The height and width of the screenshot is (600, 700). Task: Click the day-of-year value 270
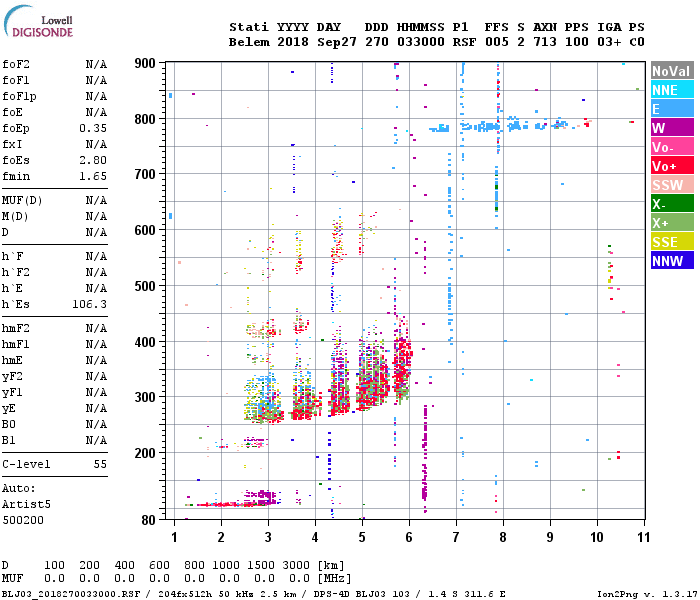tap(377, 42)
